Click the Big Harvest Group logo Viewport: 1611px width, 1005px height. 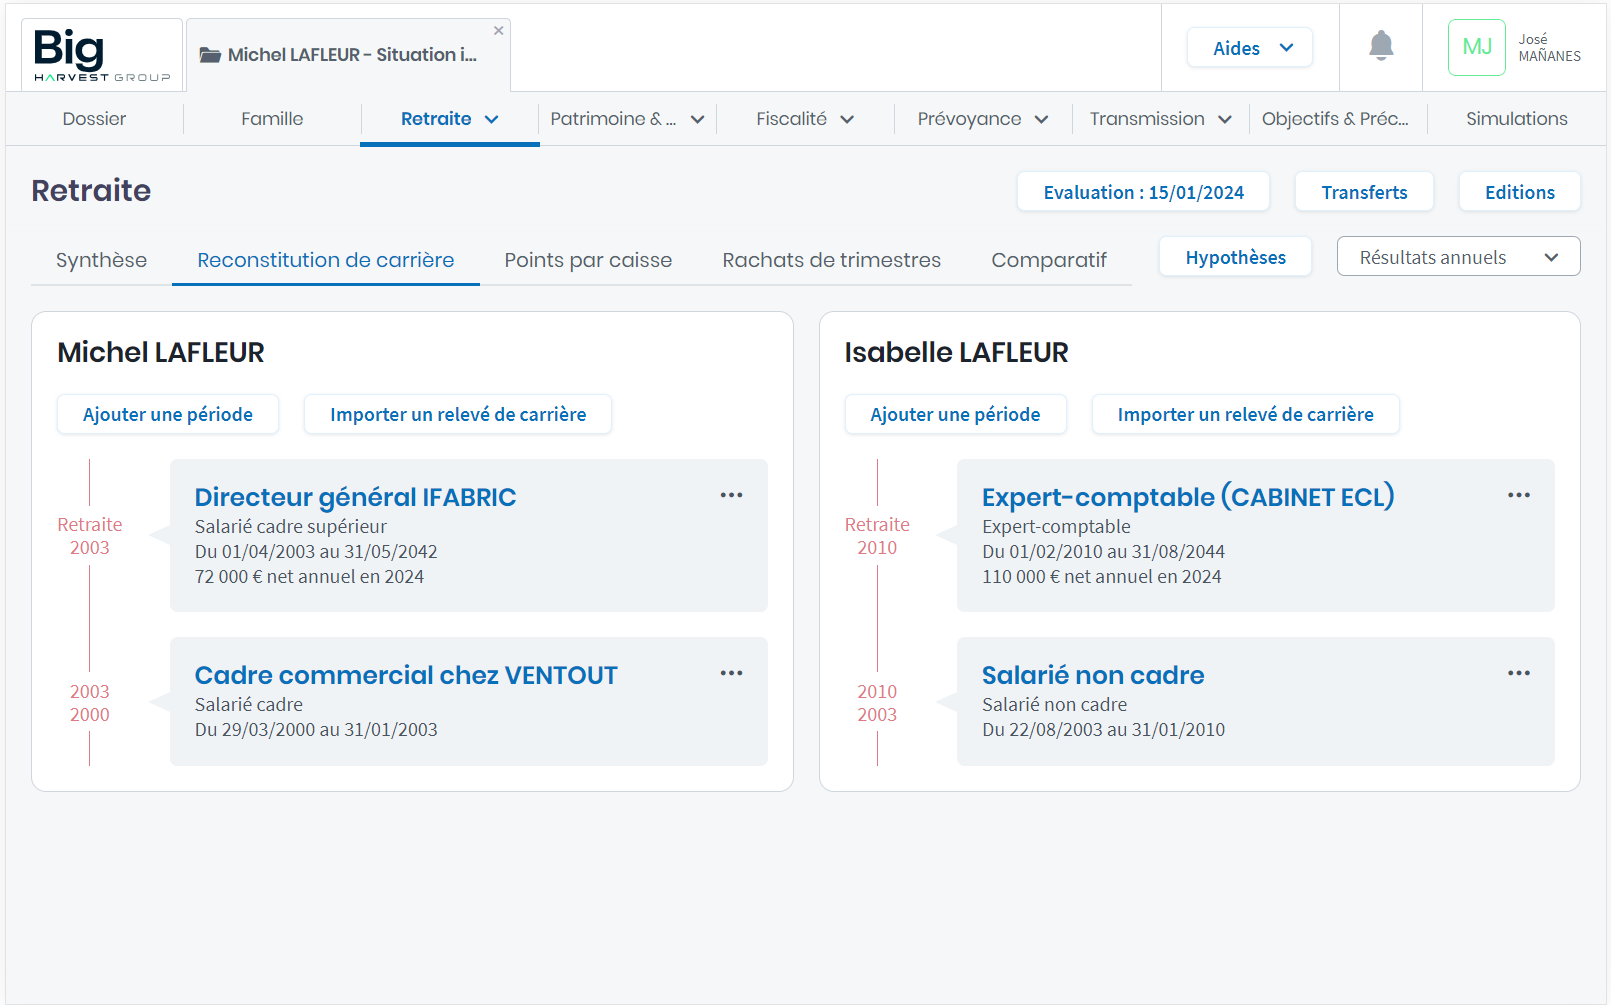[102, 55]
